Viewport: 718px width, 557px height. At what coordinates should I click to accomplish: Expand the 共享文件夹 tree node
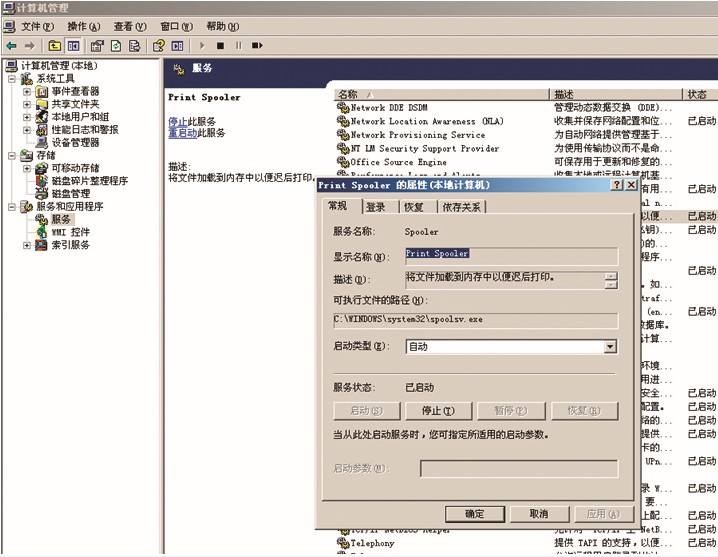coord(27,104)
